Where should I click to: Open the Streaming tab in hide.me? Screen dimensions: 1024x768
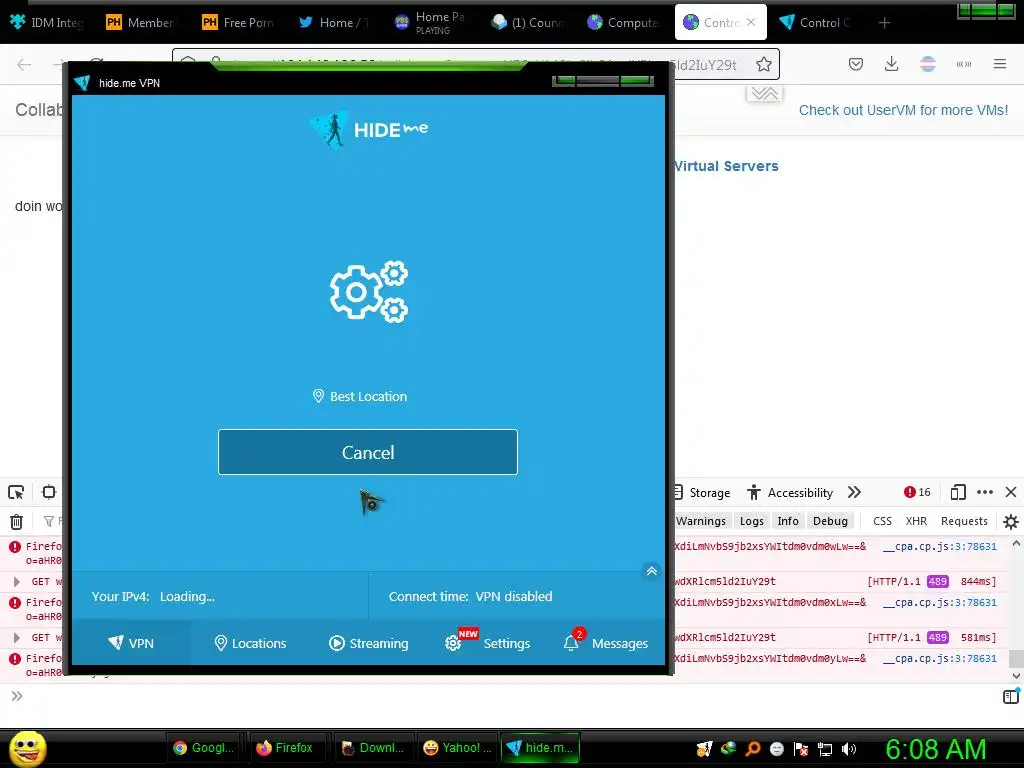(368, 643)
